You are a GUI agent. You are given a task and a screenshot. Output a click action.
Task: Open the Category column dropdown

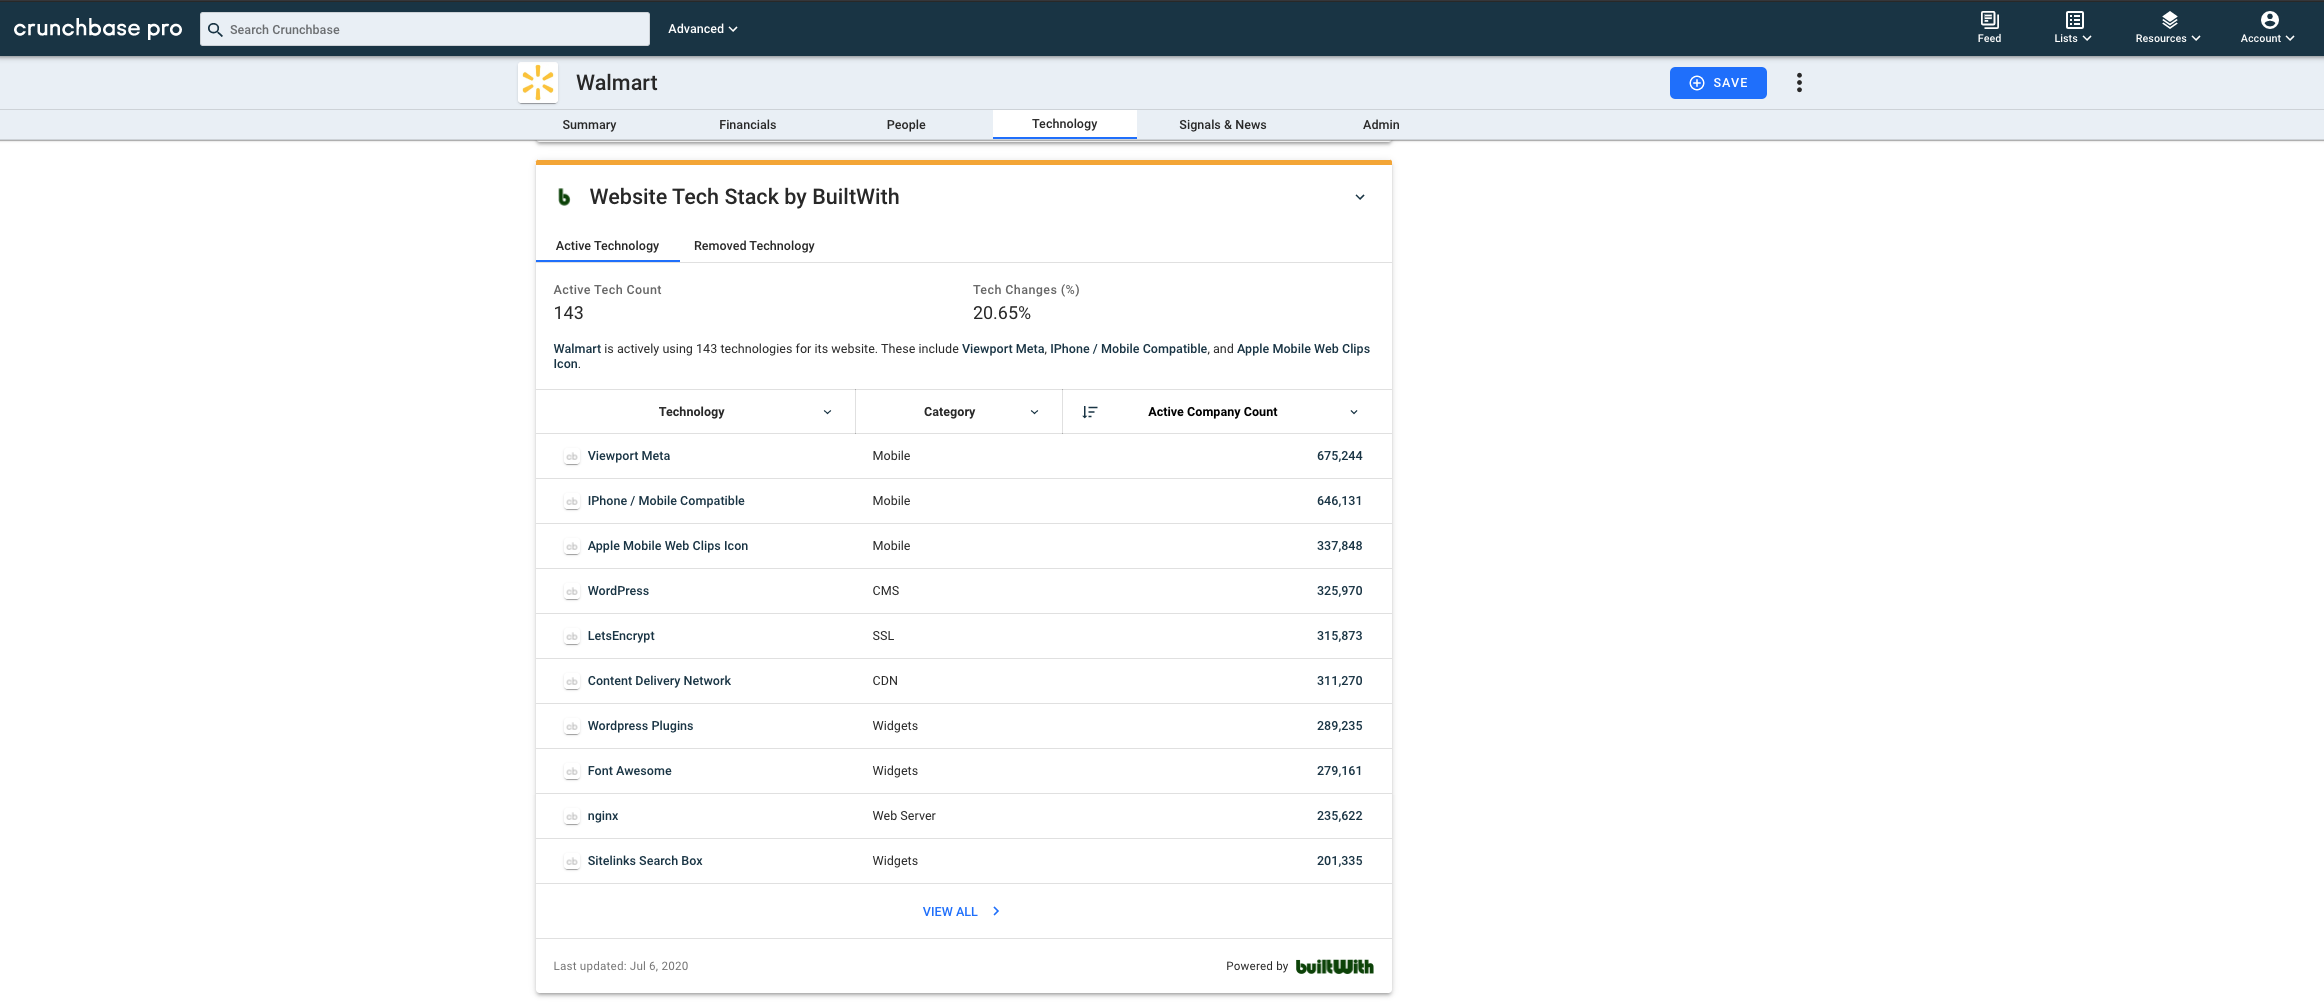coord(1034,412)
